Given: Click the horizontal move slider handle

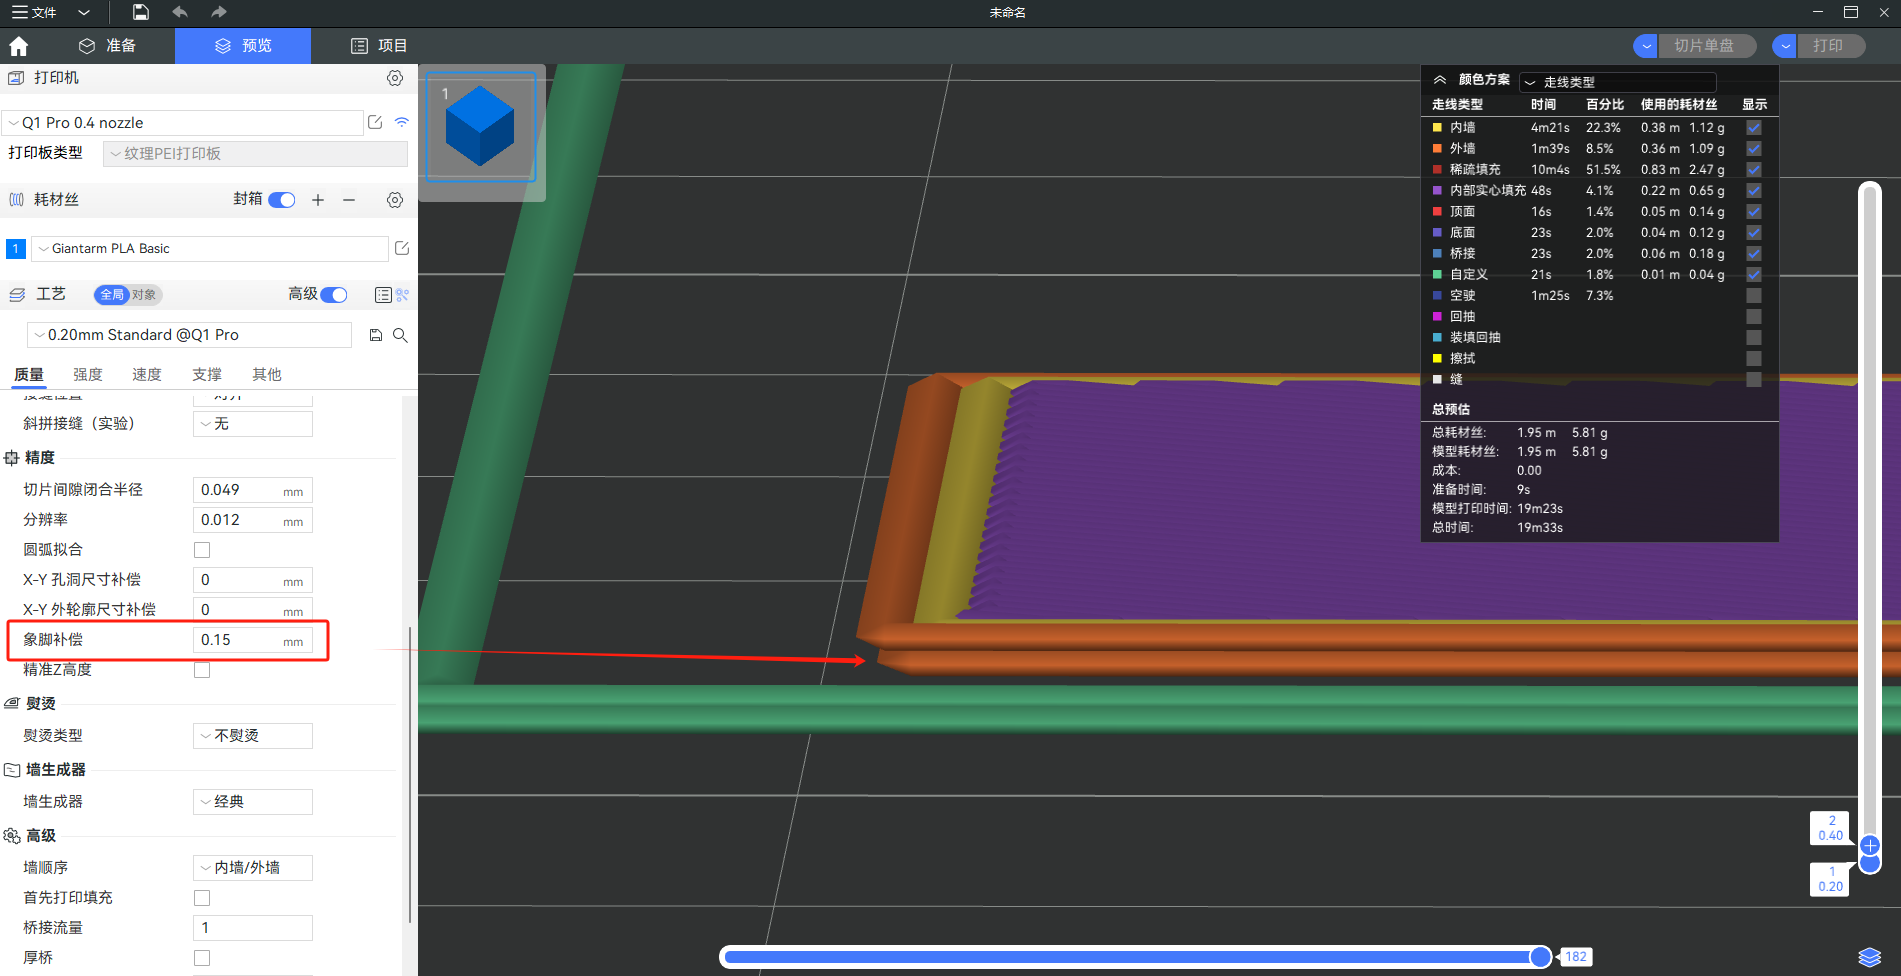Looking at the screenshot, I should pyautogui.click(x=1540, y=957).
